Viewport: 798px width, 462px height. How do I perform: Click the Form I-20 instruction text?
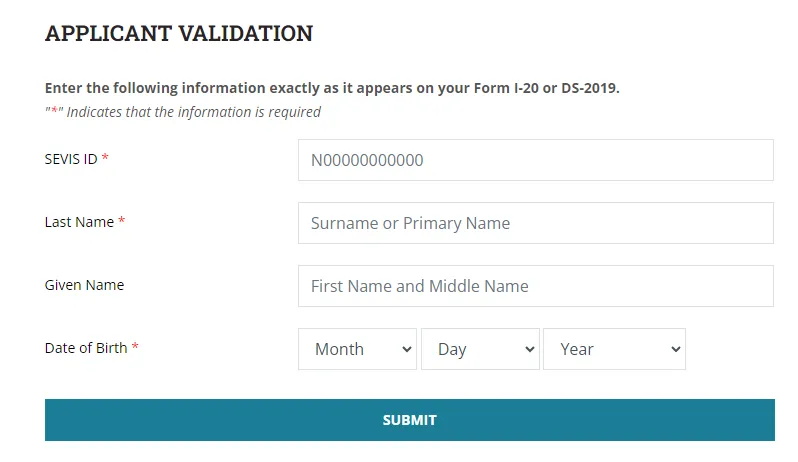pos(332,88)
